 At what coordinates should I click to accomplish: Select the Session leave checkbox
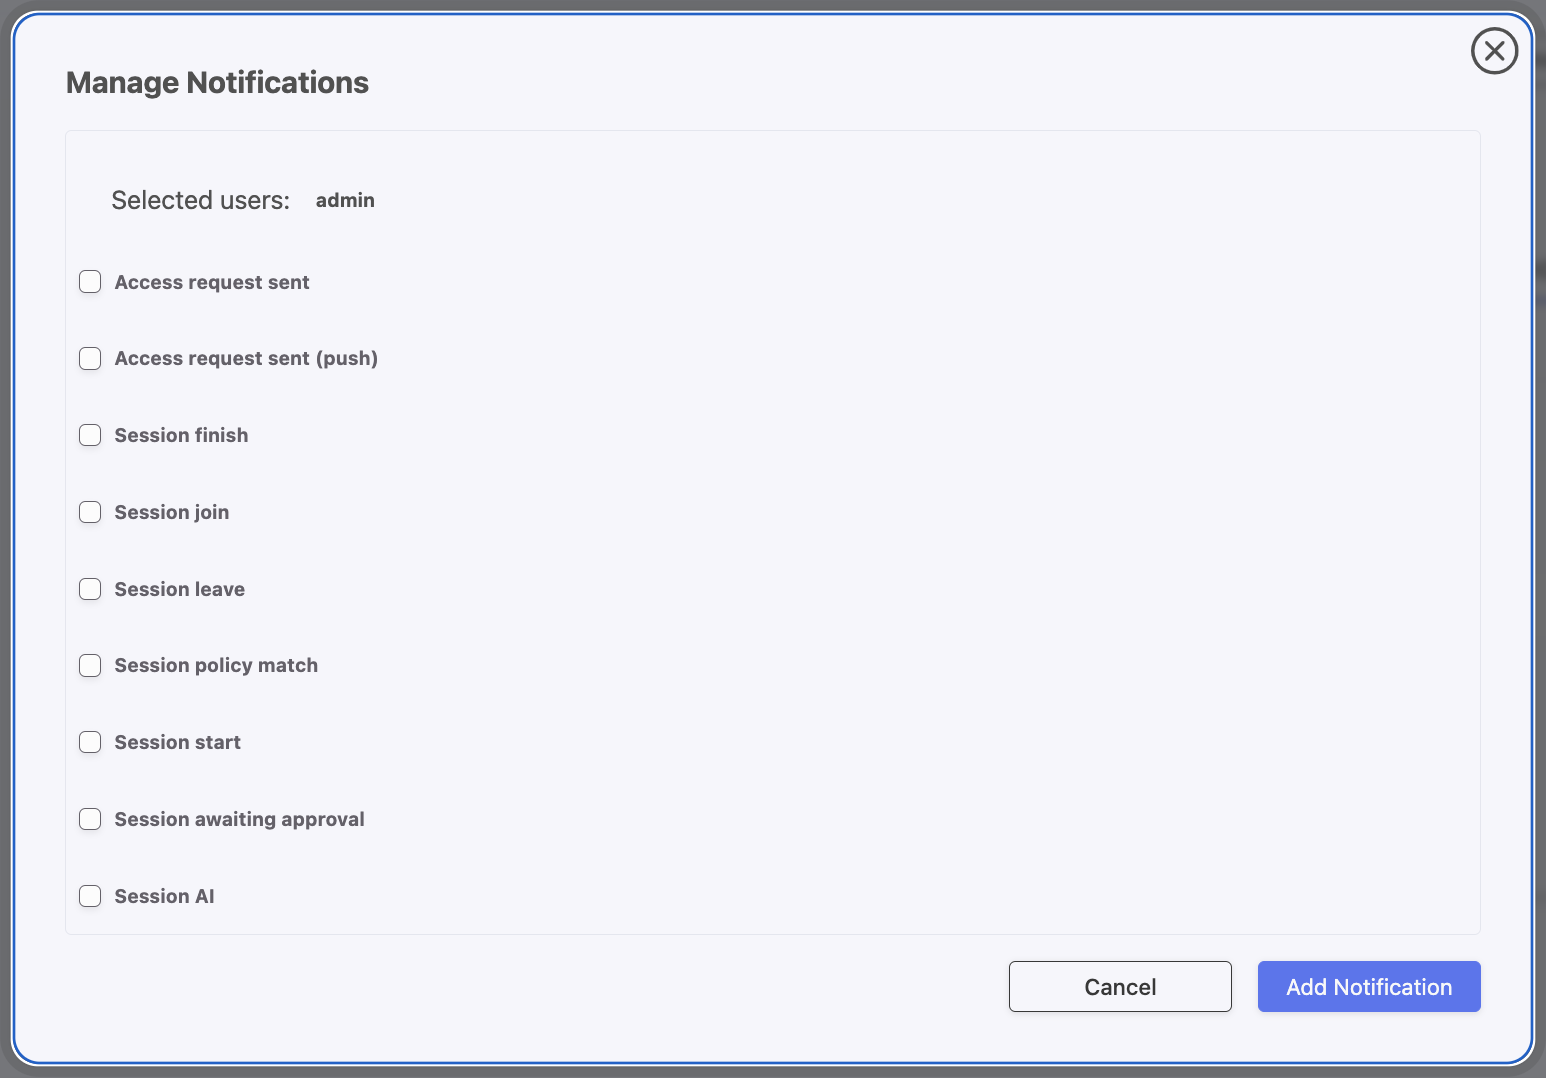coord(90,589)
